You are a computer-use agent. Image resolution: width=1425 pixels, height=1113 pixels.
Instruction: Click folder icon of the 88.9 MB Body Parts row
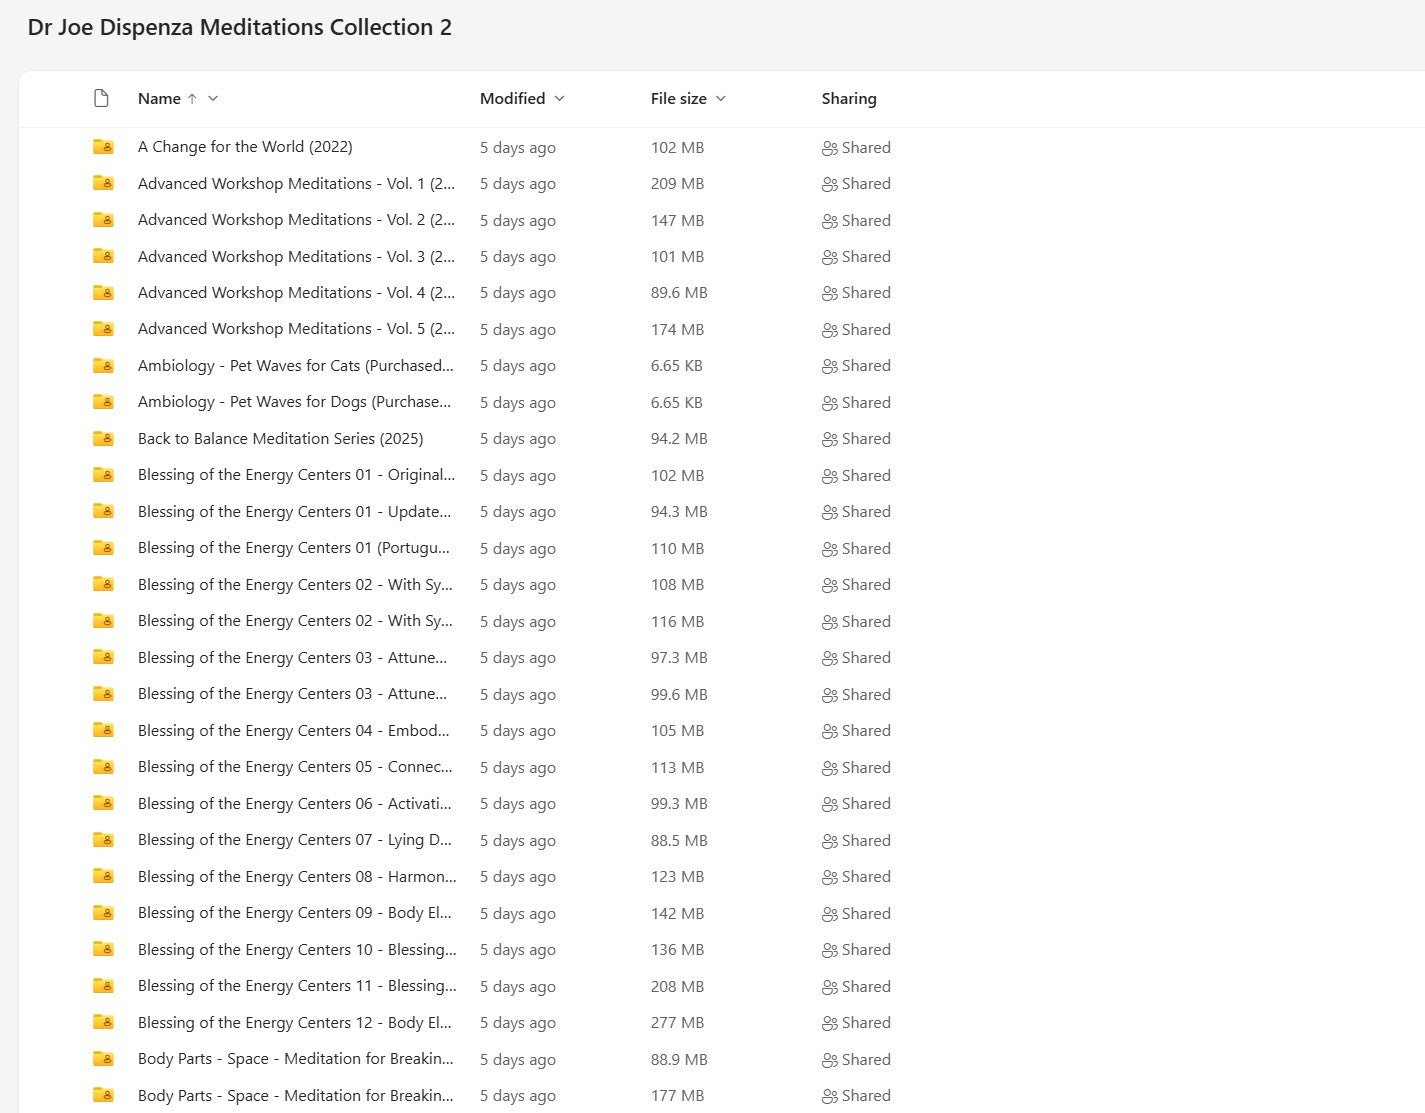(103, 1059)
